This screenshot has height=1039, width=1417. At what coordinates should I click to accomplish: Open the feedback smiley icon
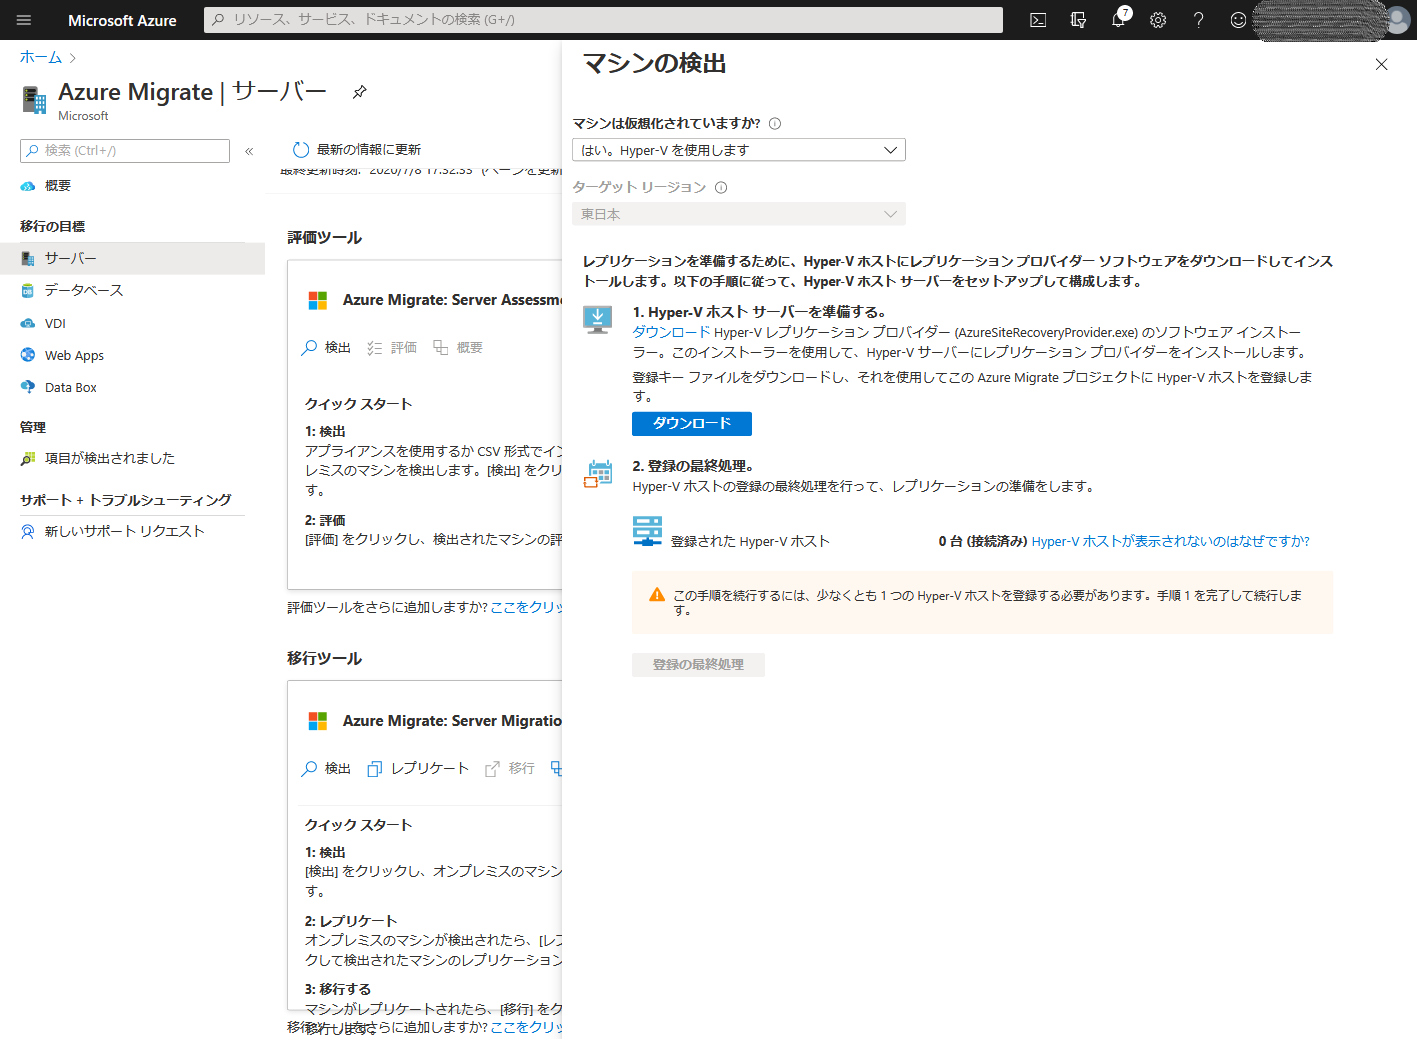click(x=1238, y=20)
